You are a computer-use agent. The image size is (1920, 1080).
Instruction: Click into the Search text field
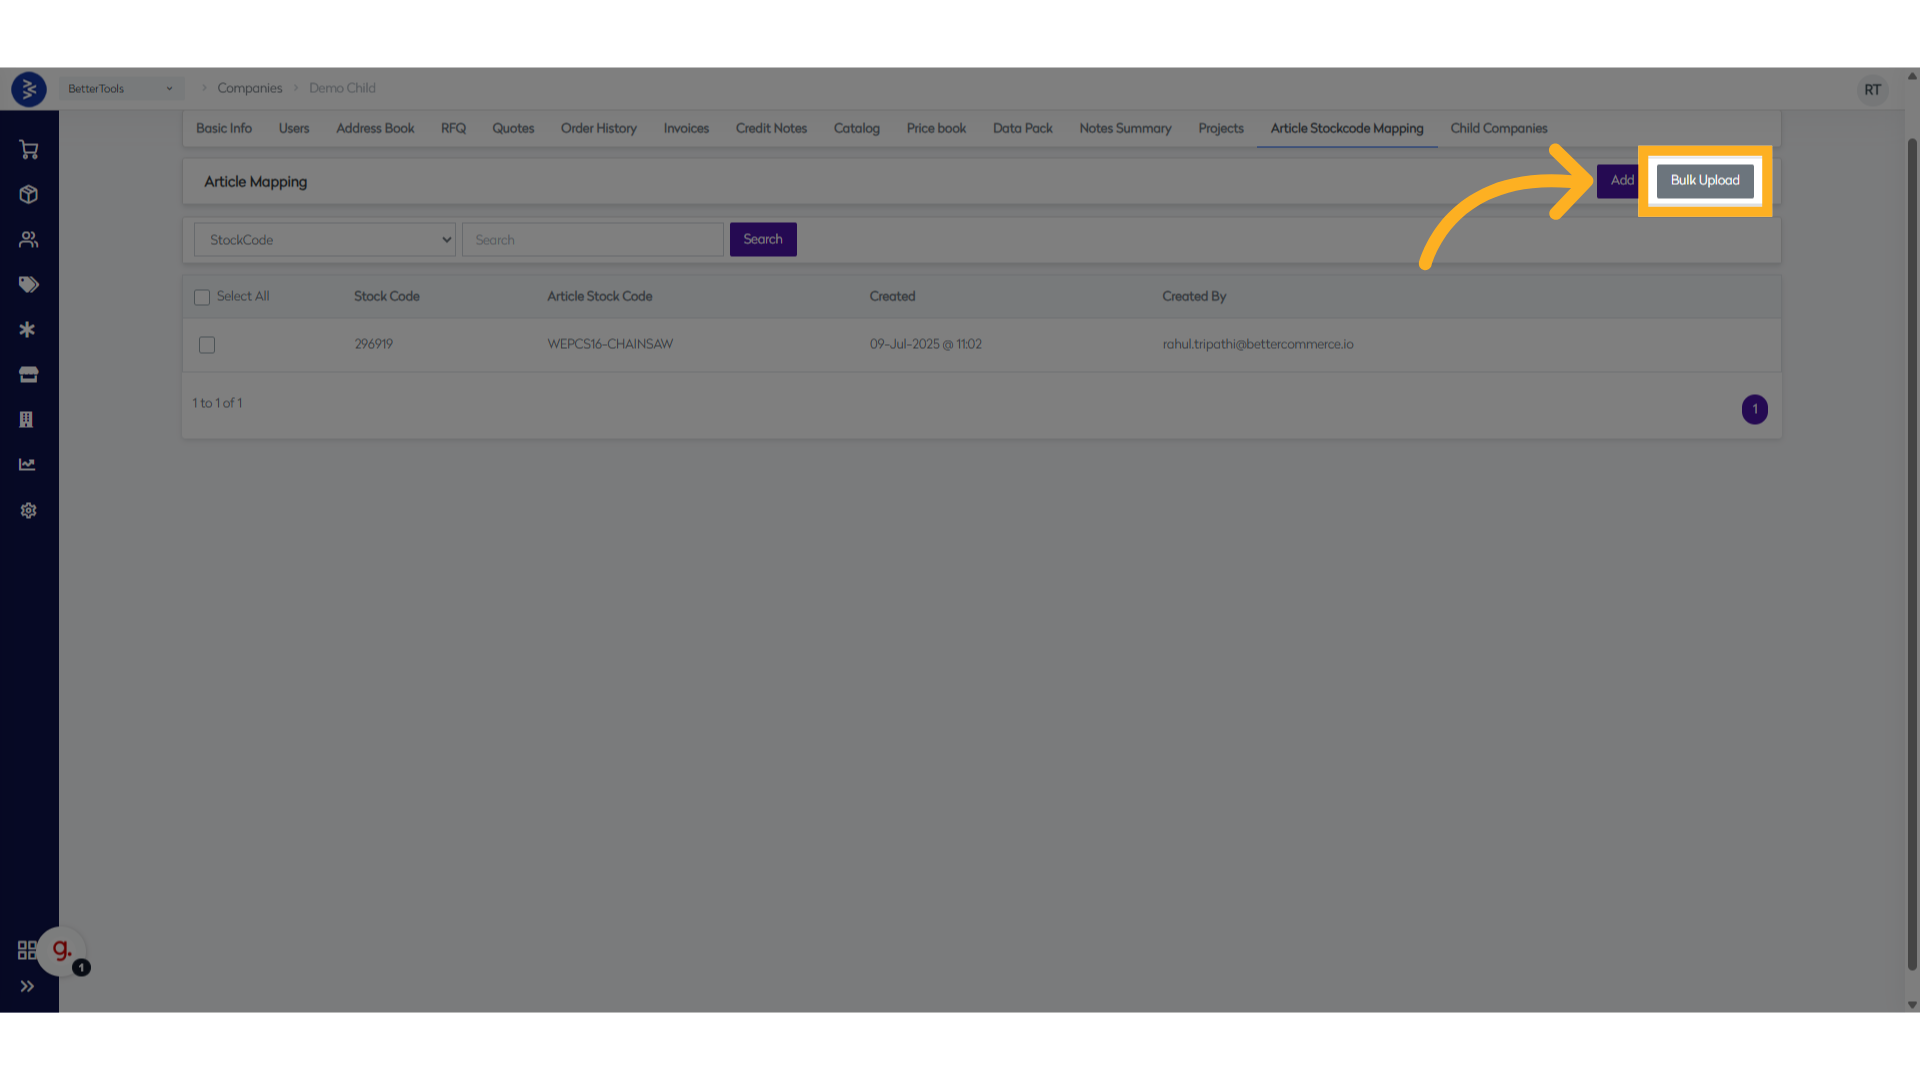point(592,240)
